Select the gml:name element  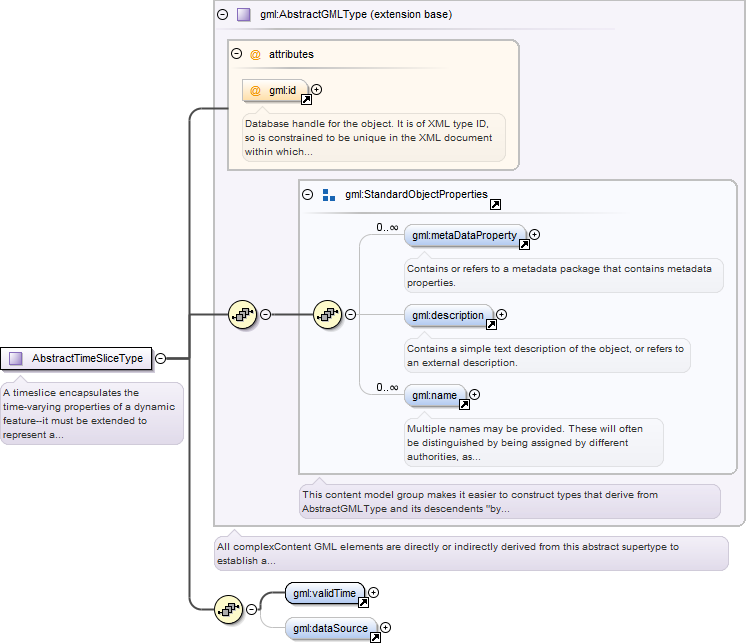coord(435,395)
